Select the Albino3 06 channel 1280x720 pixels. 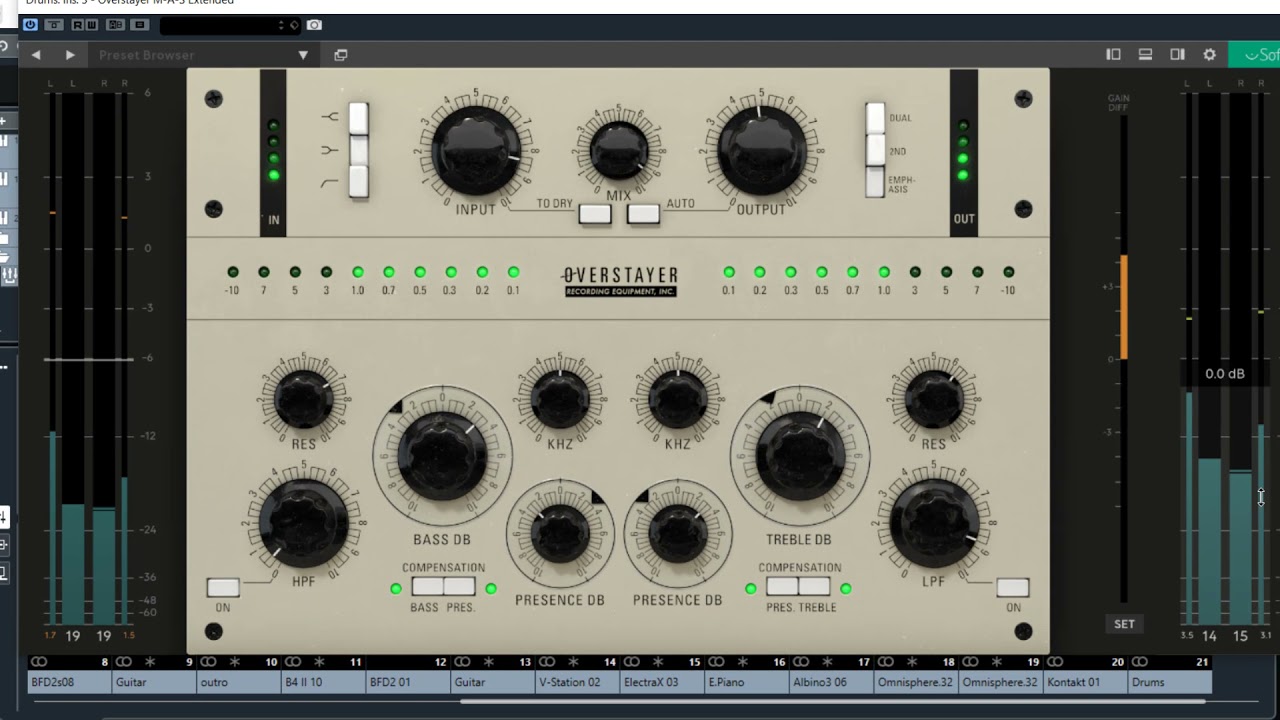[831, 683]
